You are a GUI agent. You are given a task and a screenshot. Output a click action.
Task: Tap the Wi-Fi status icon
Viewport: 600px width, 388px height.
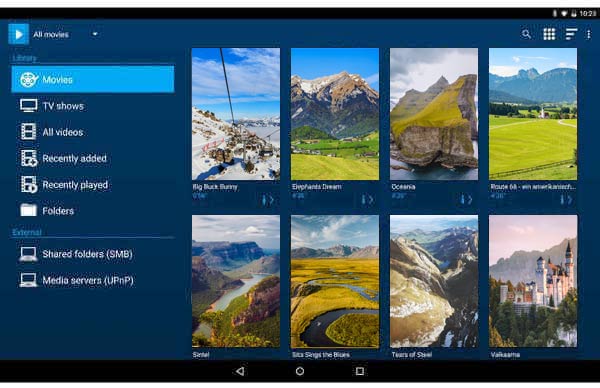point(564,13)
